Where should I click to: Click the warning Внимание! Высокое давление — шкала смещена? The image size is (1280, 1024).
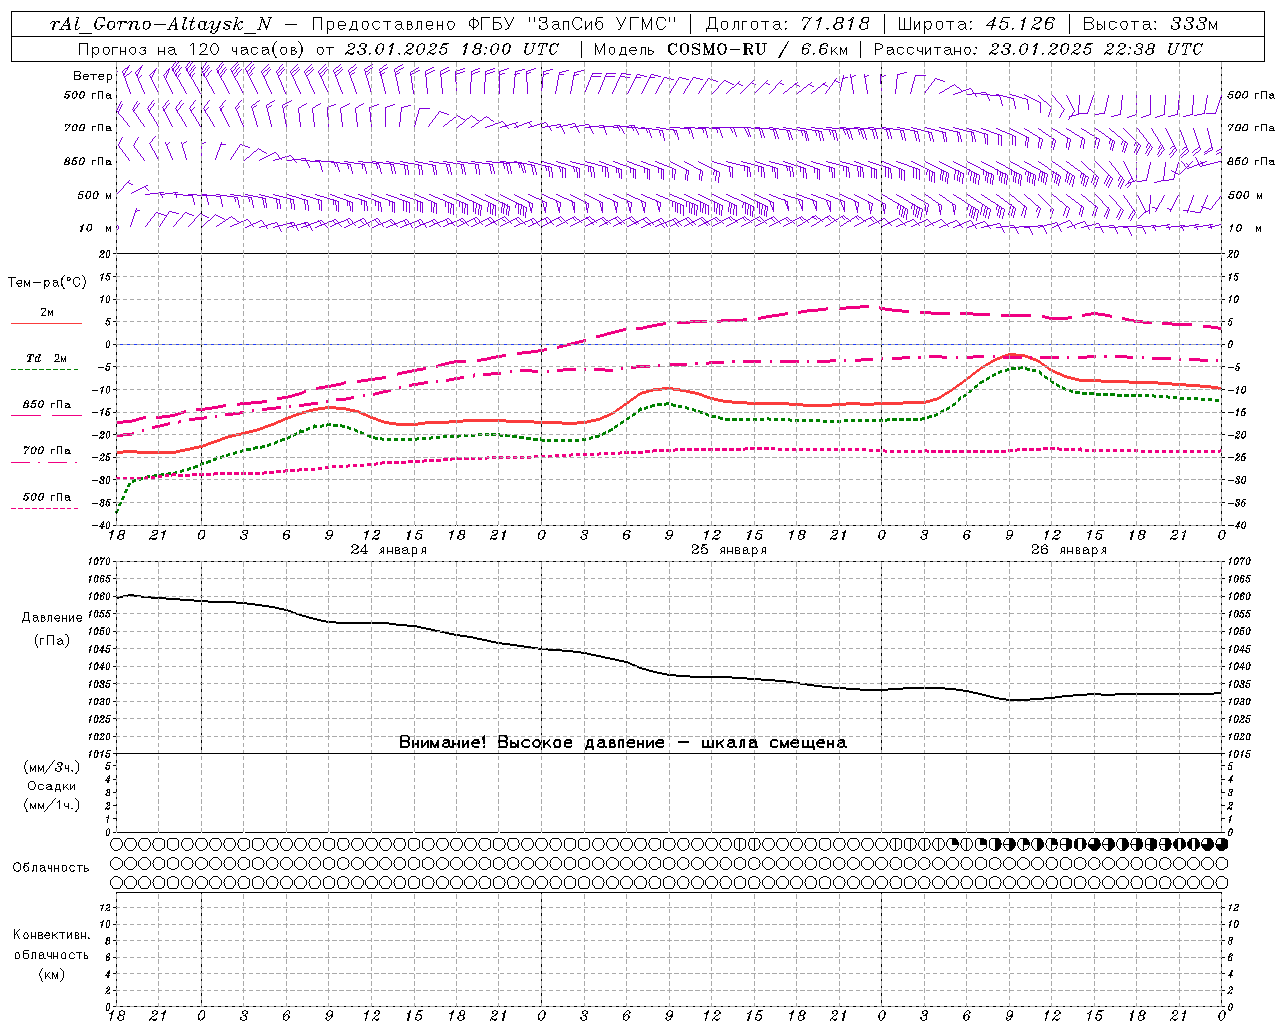pos(623,742)
